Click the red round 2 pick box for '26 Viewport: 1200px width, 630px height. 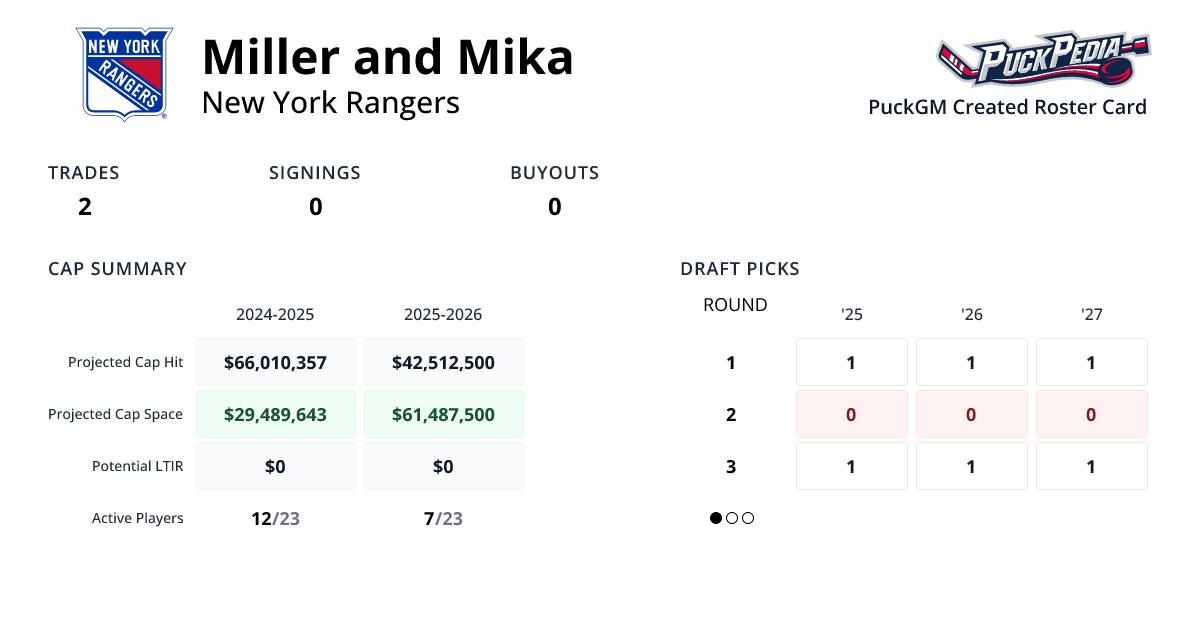tap(971, 414)
